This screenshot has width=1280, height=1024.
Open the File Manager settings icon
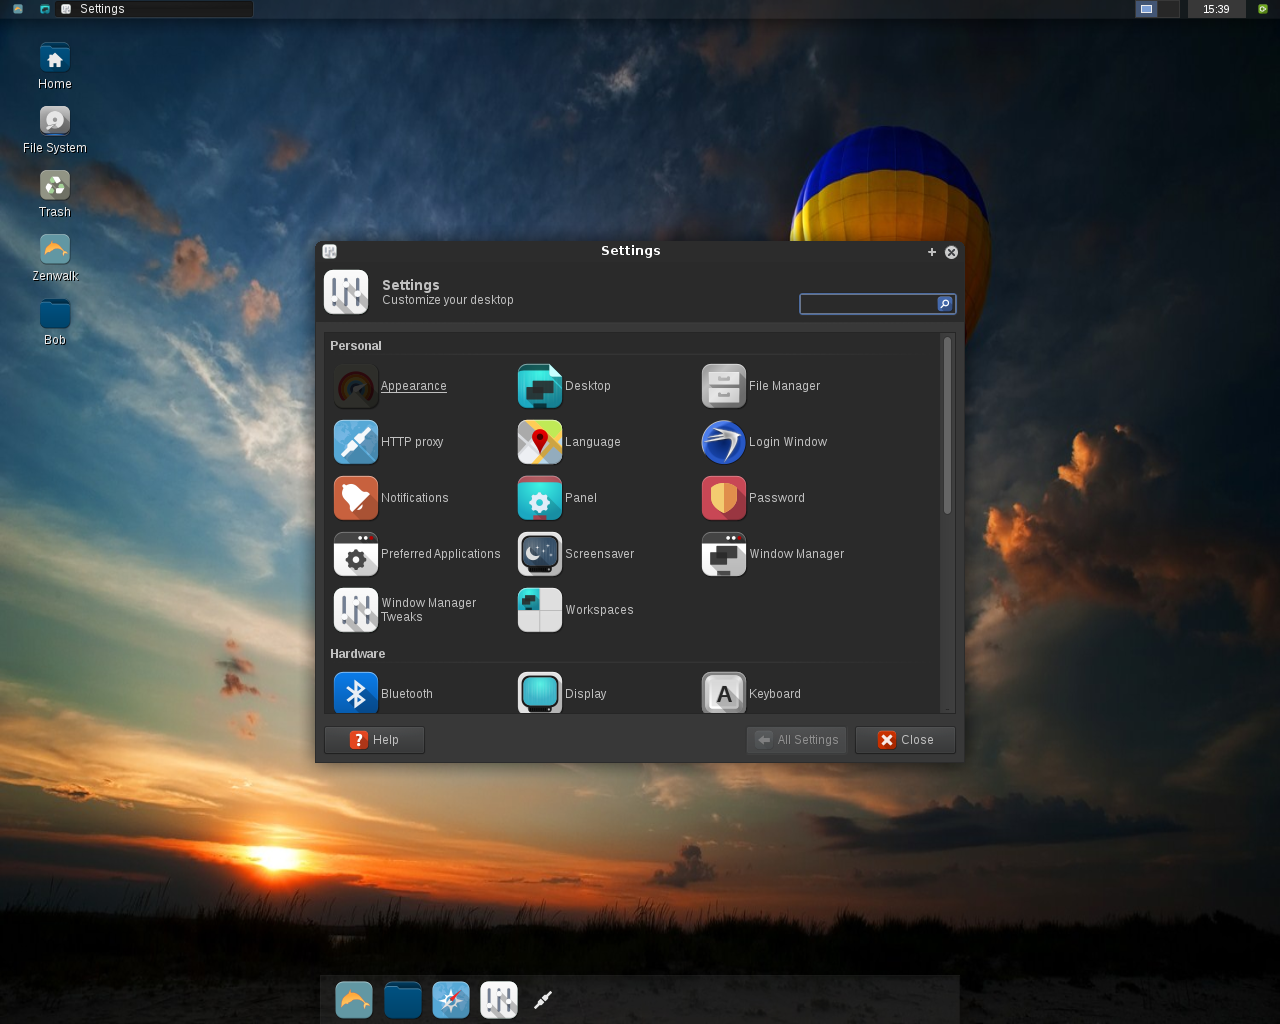724,386
